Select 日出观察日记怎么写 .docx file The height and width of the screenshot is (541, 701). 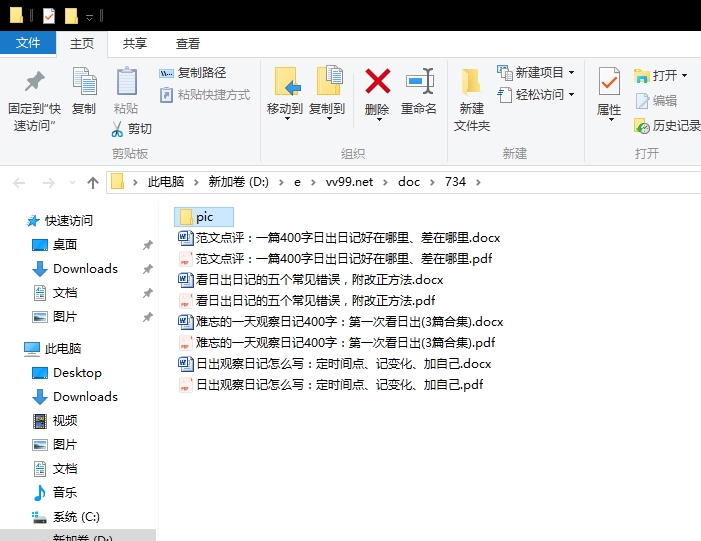(334, 363)
